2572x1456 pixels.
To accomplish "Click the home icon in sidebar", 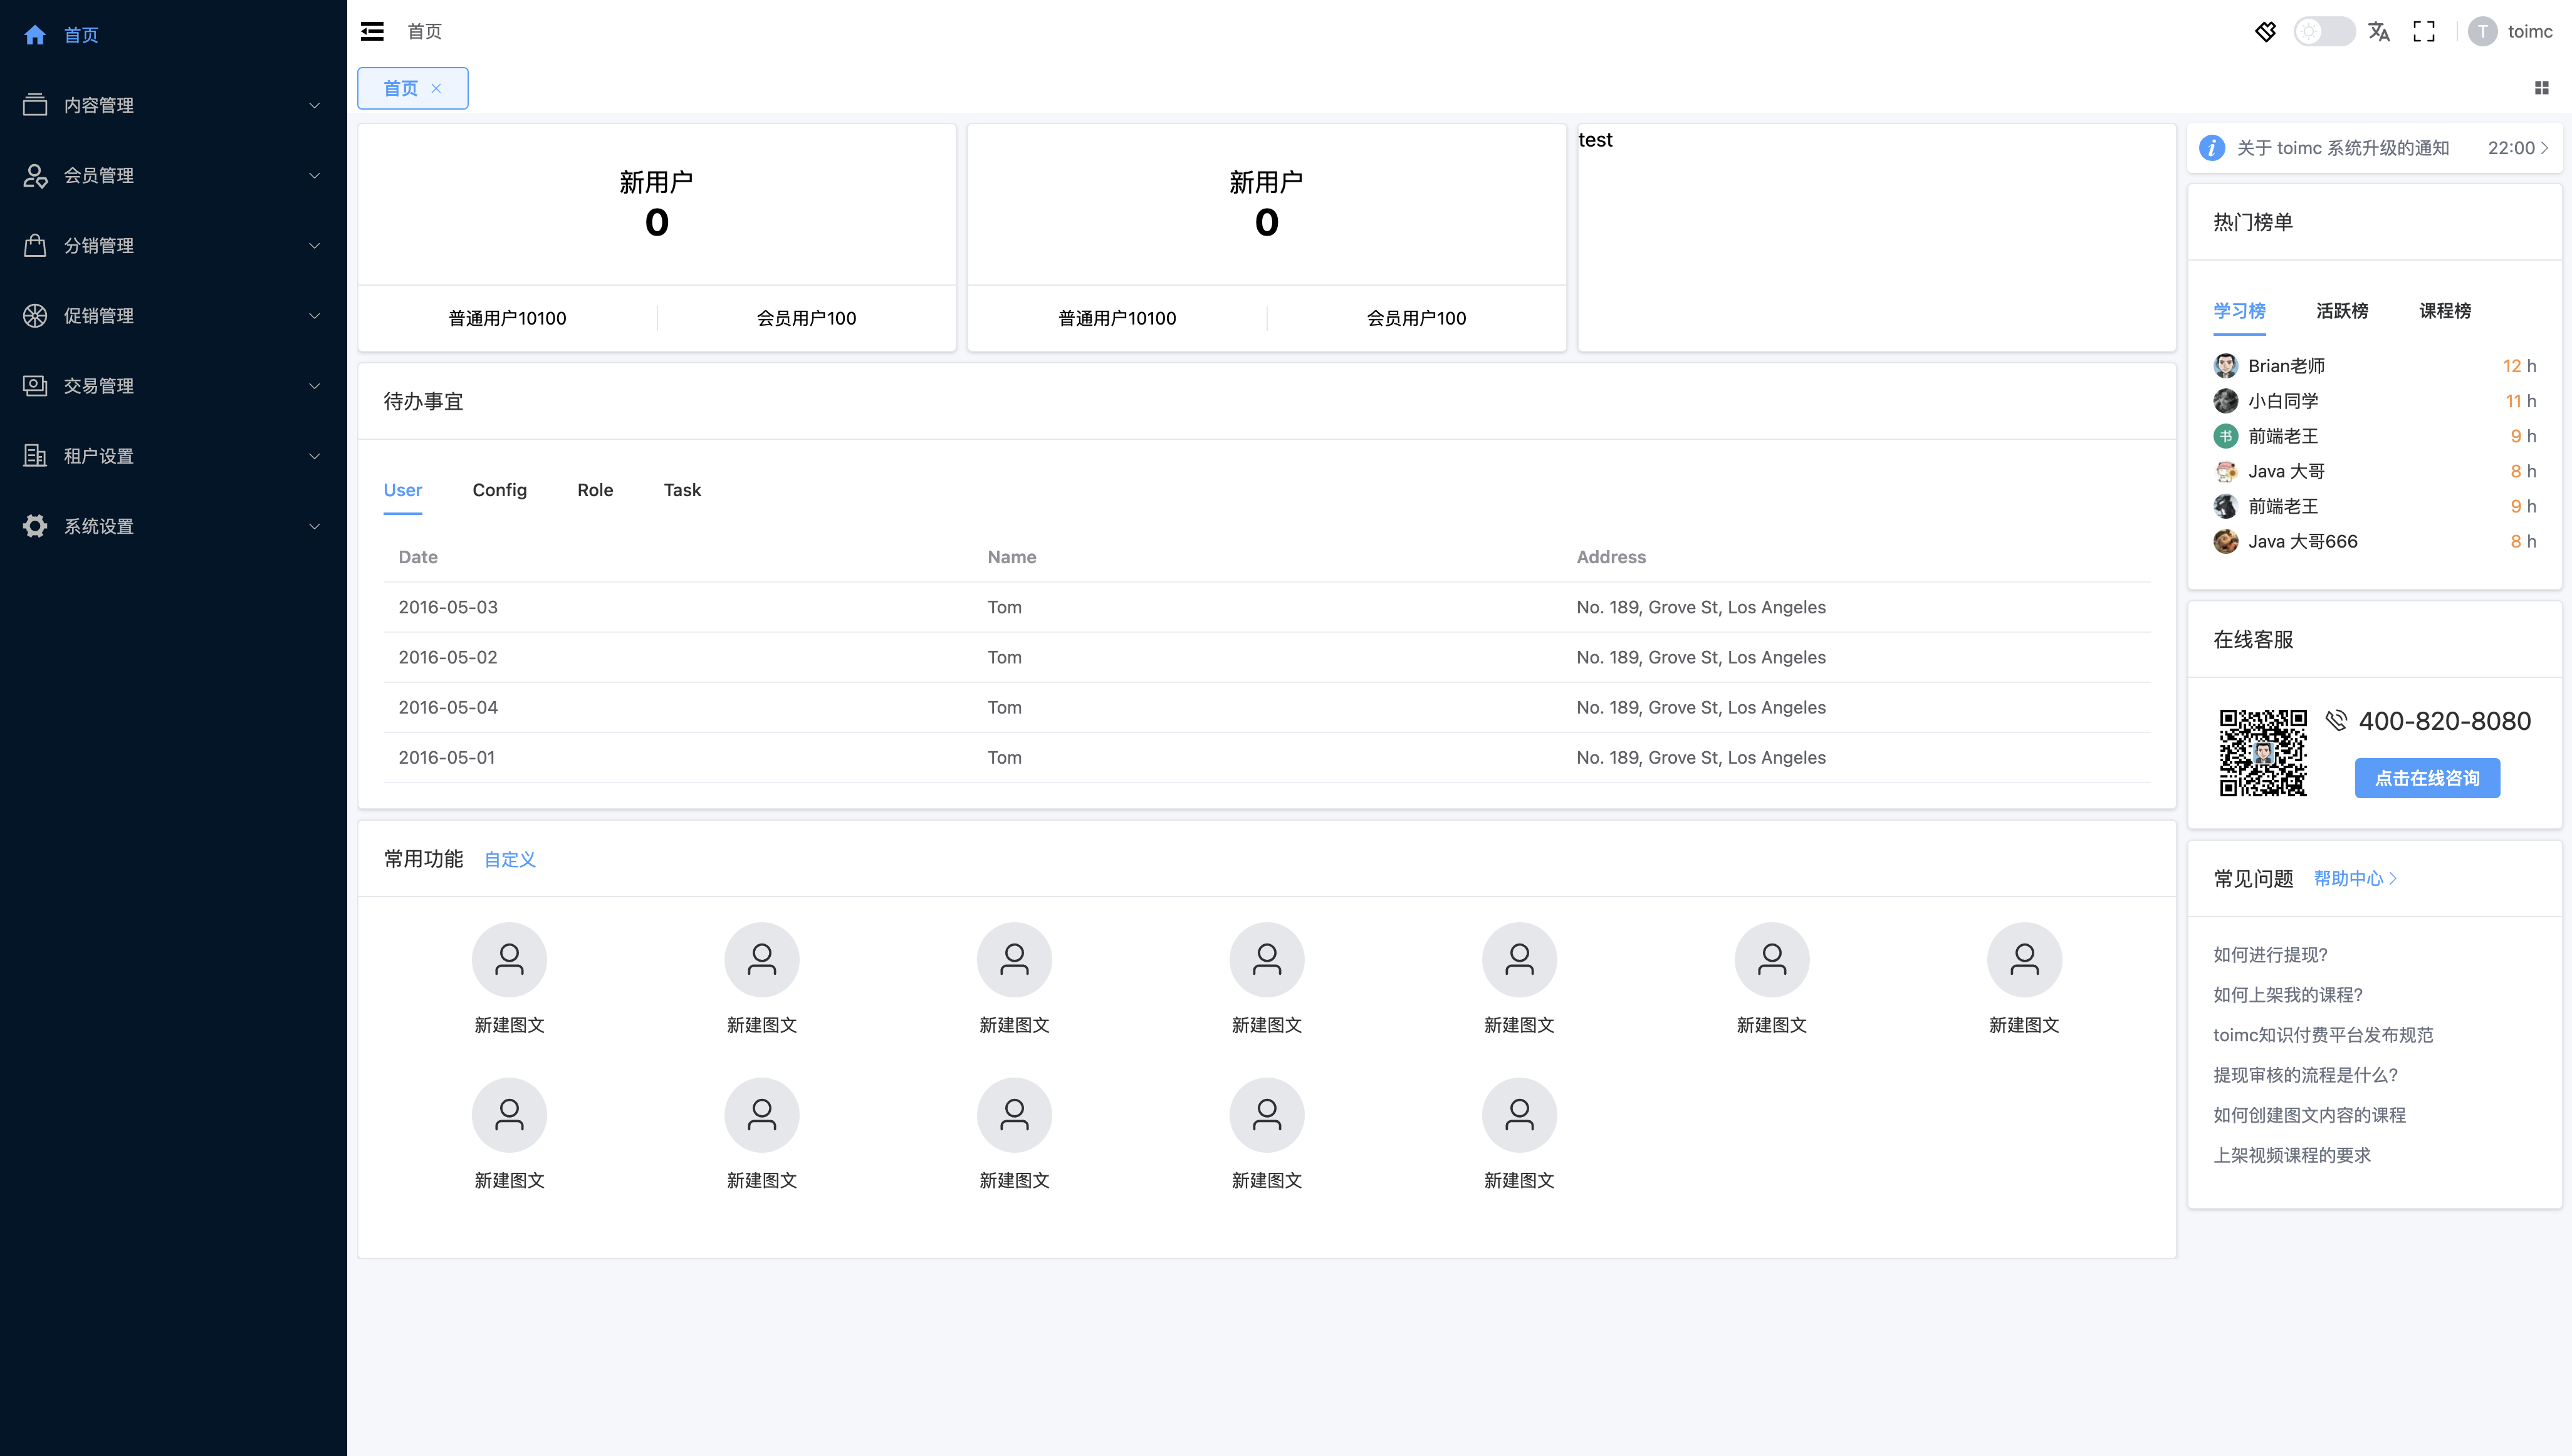I will (x=35, y=35).
